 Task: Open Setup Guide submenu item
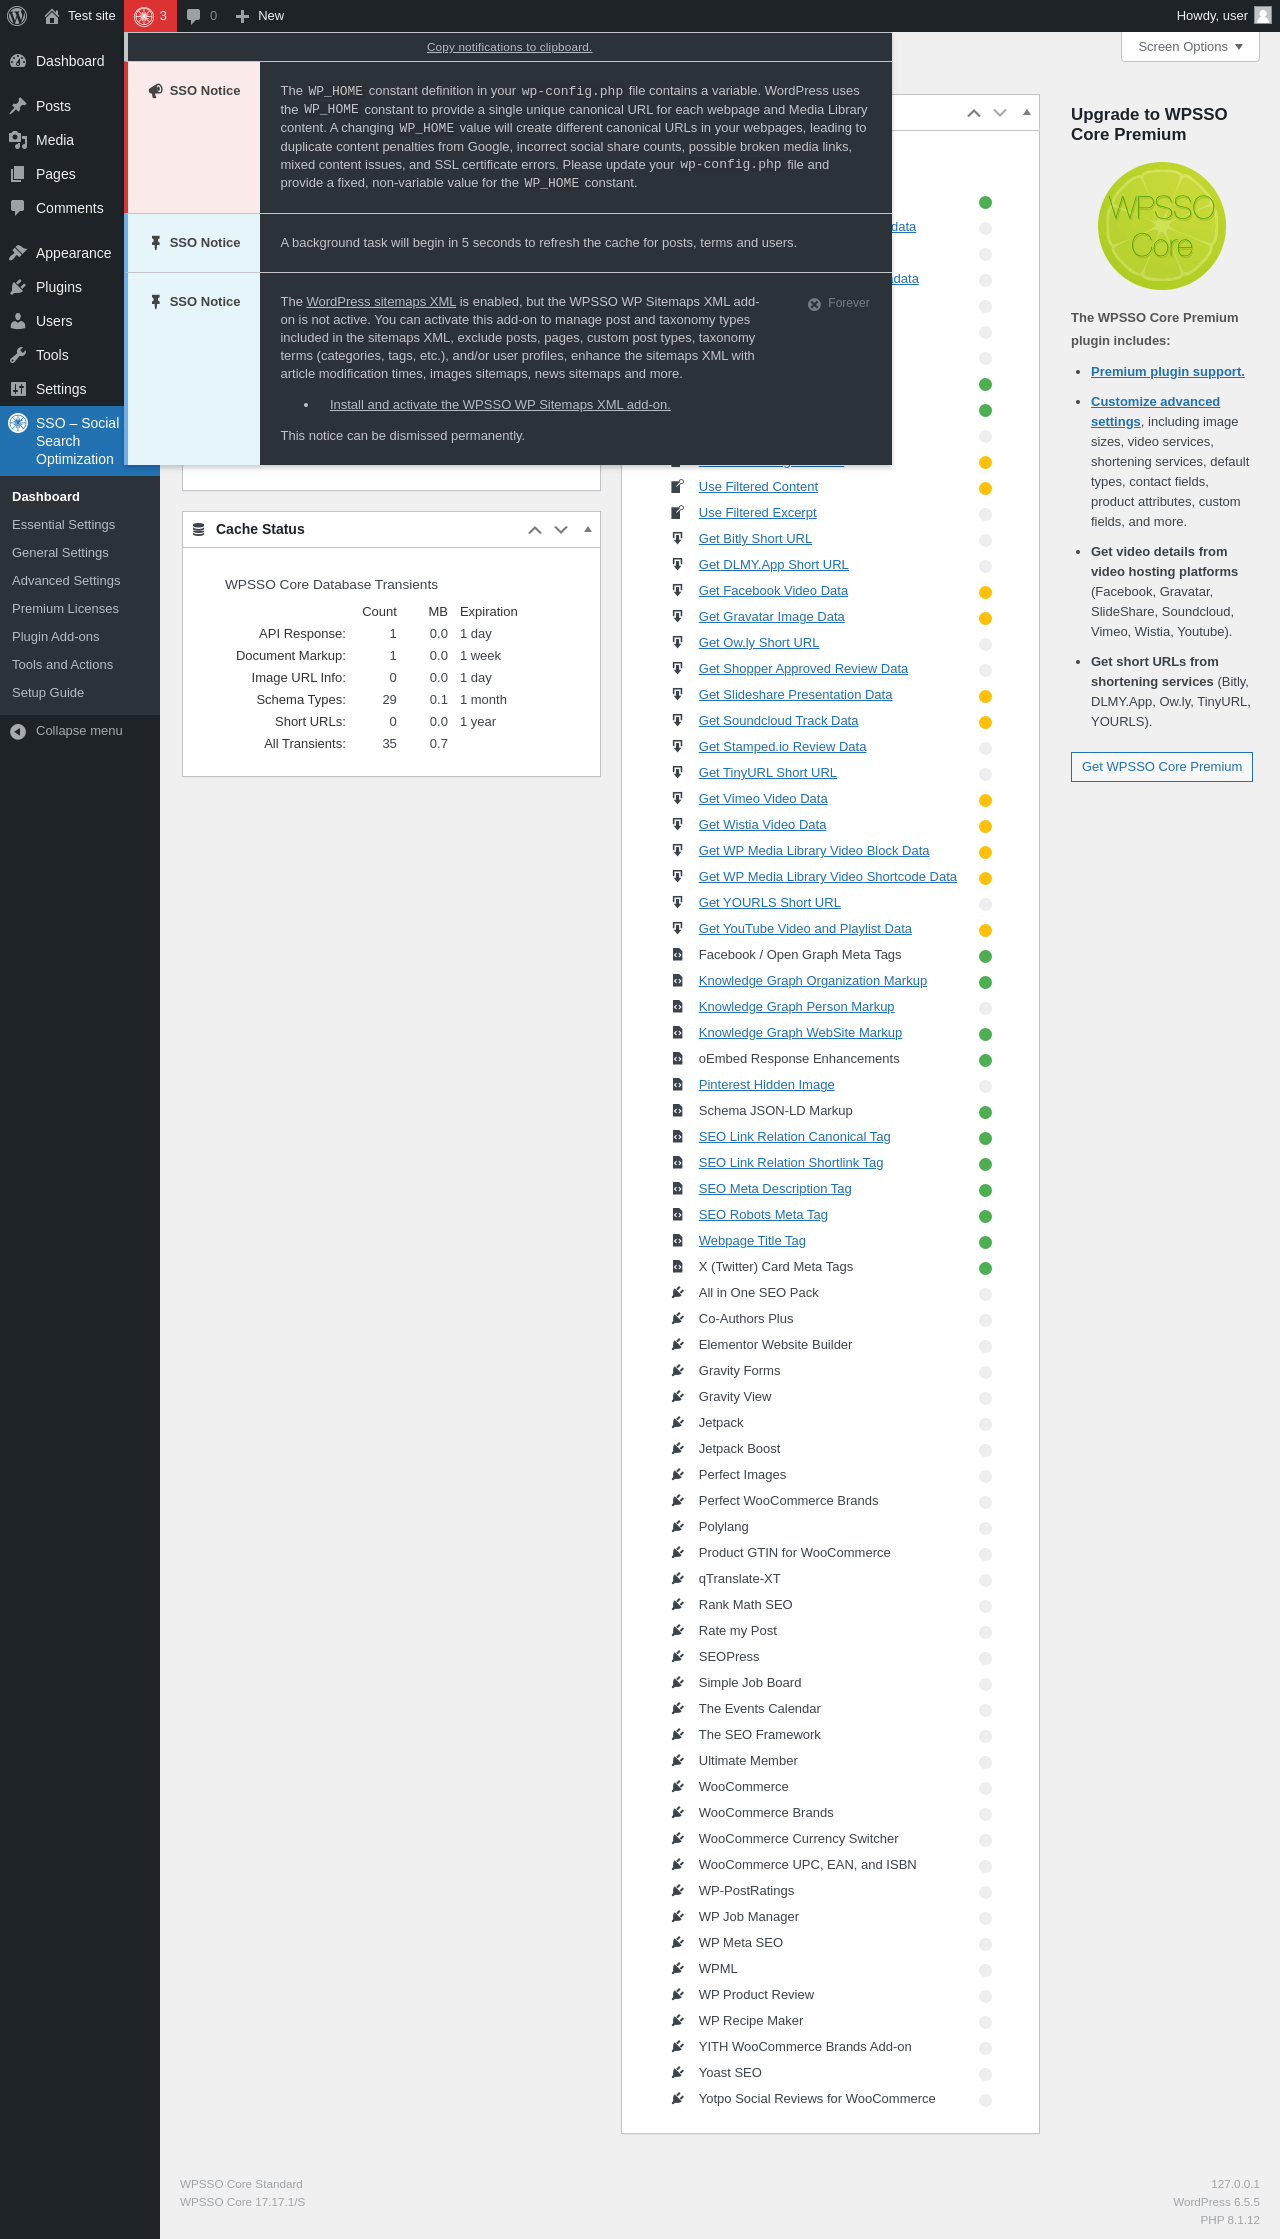48,693
